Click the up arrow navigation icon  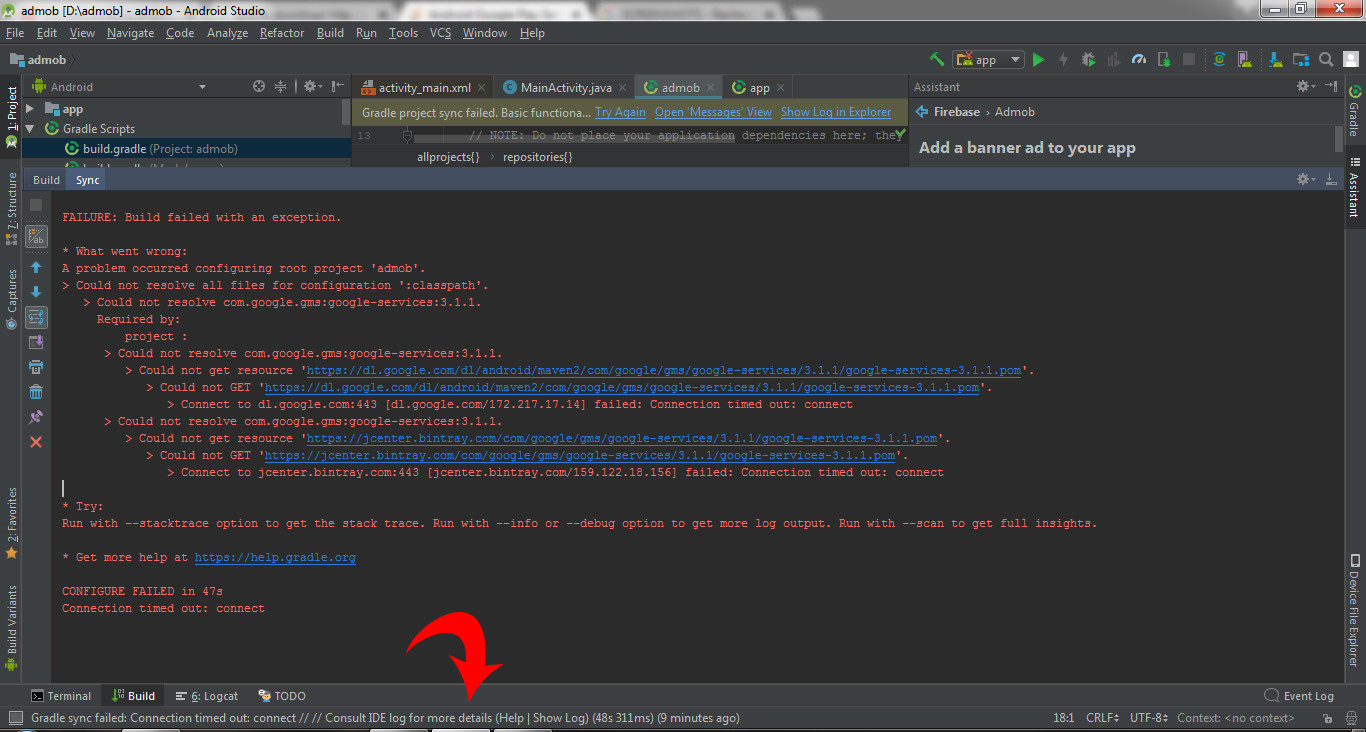point(36,268)
